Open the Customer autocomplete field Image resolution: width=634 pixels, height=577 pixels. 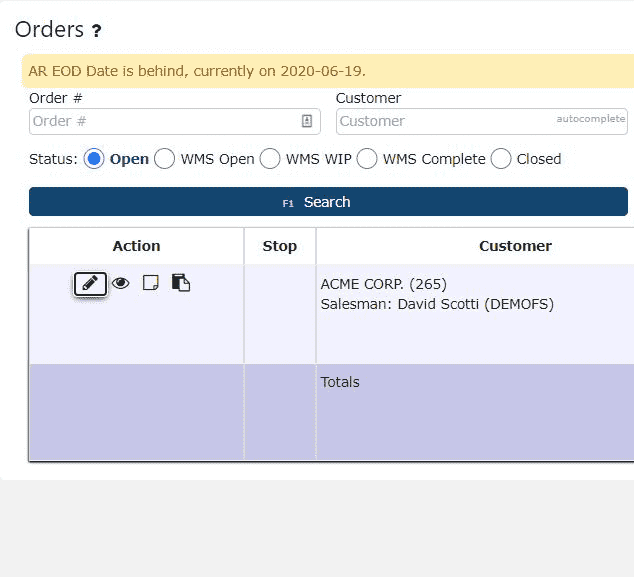[x=482, y=121]
